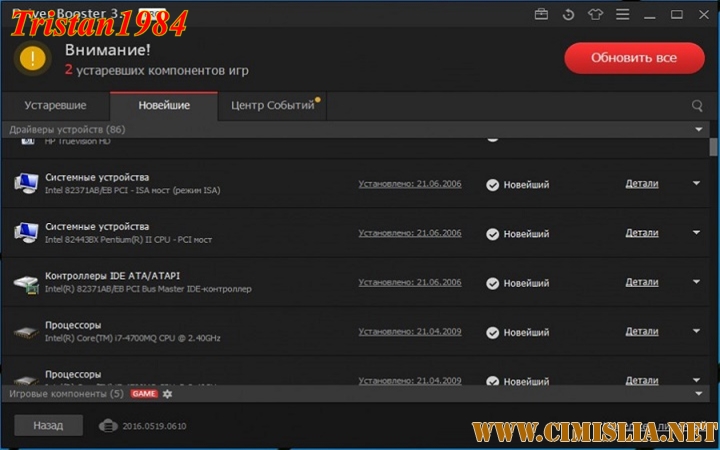Expand the Игровые компоненты (5) section
Screen dimensions: 720x450
click(698, 394)
